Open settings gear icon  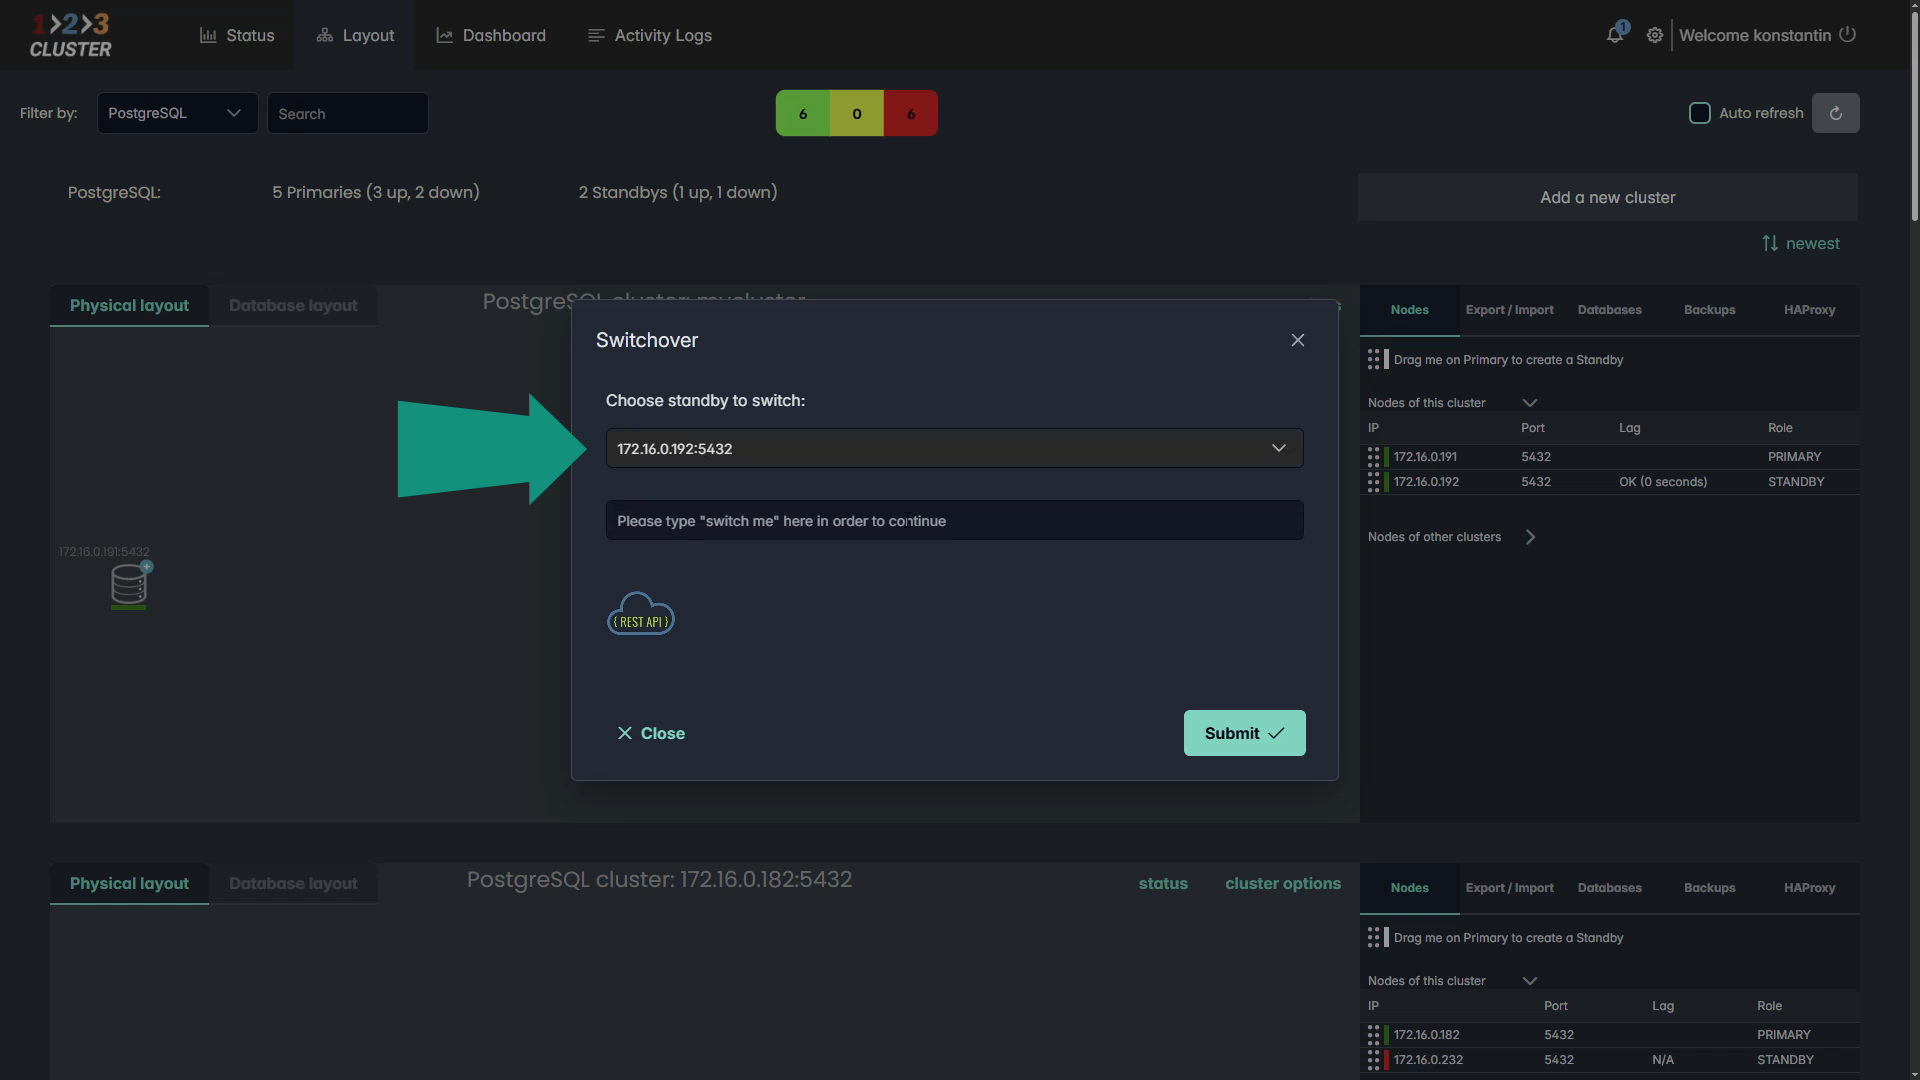(x=1655, y=35)
